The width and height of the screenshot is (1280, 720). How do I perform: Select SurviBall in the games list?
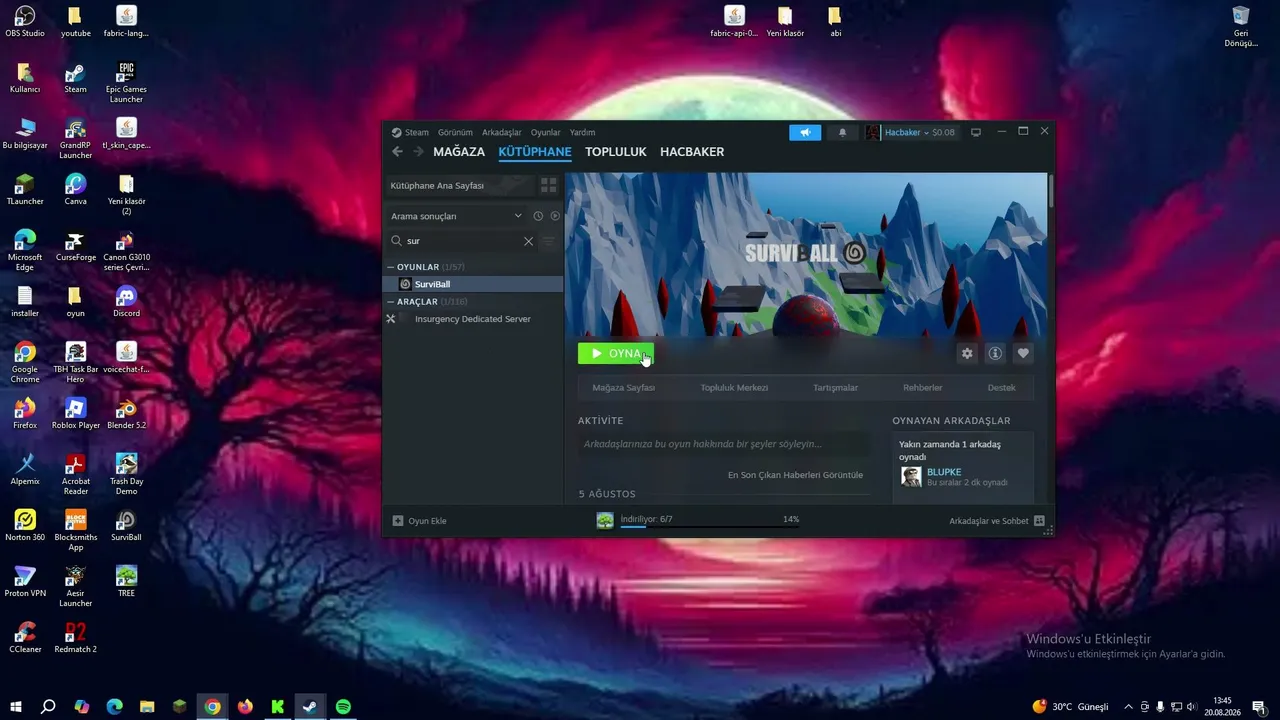click(475, 284)
